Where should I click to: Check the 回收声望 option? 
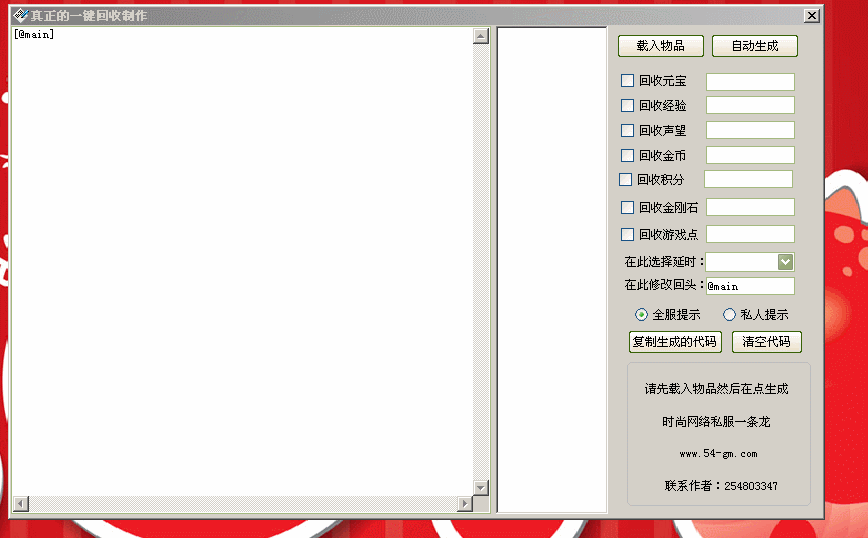pos(628,130)
